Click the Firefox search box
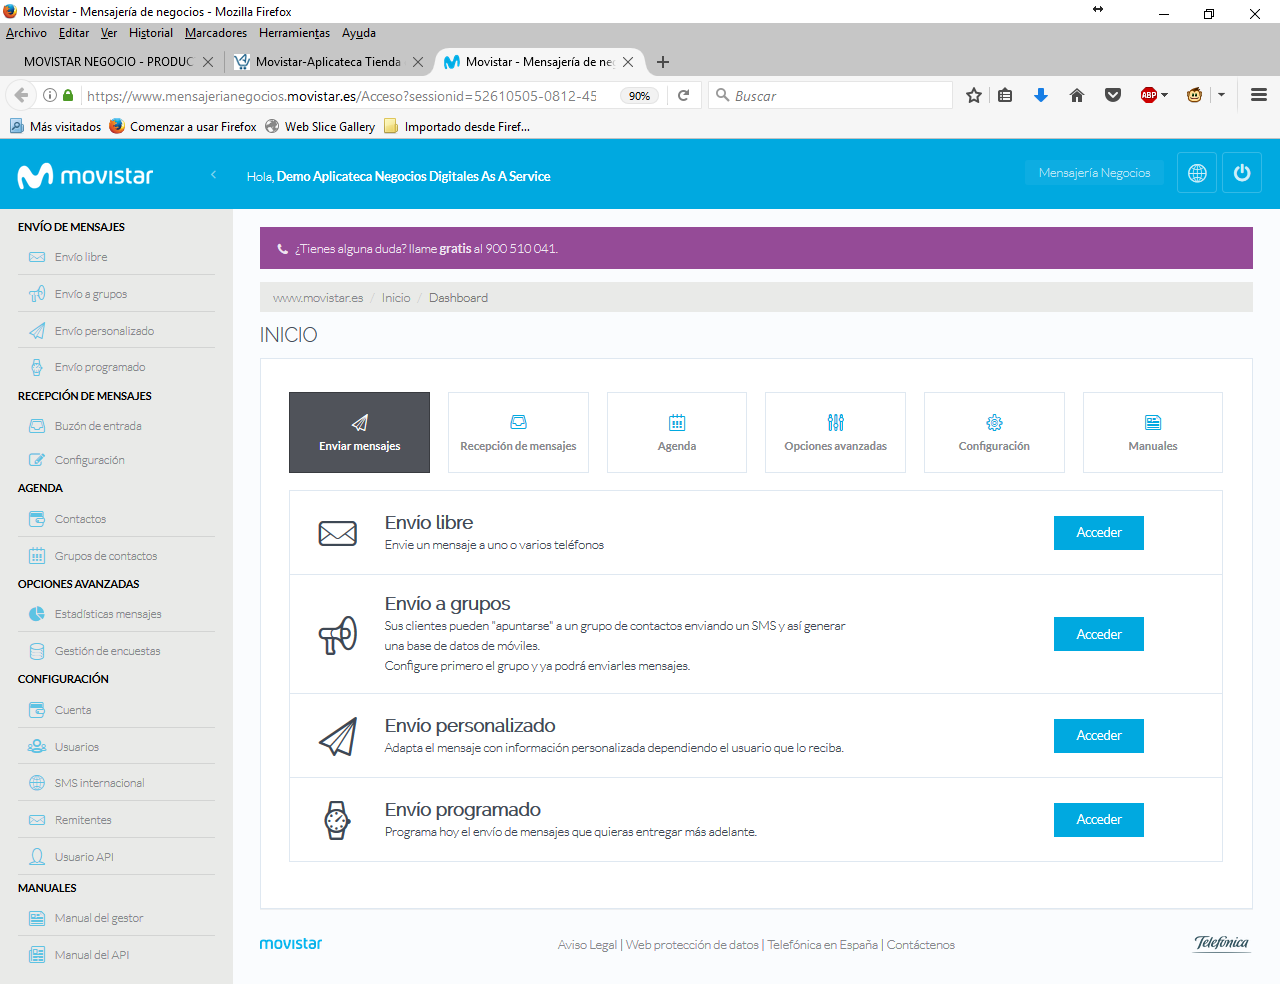The height and width of the screenshot is (984, 1280). click(831, 96)
